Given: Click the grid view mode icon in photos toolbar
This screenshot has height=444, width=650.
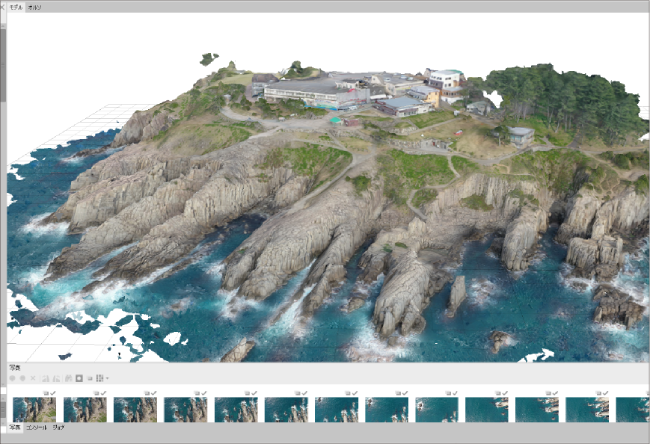Looking at the screenshot, I should coord(98,378).
